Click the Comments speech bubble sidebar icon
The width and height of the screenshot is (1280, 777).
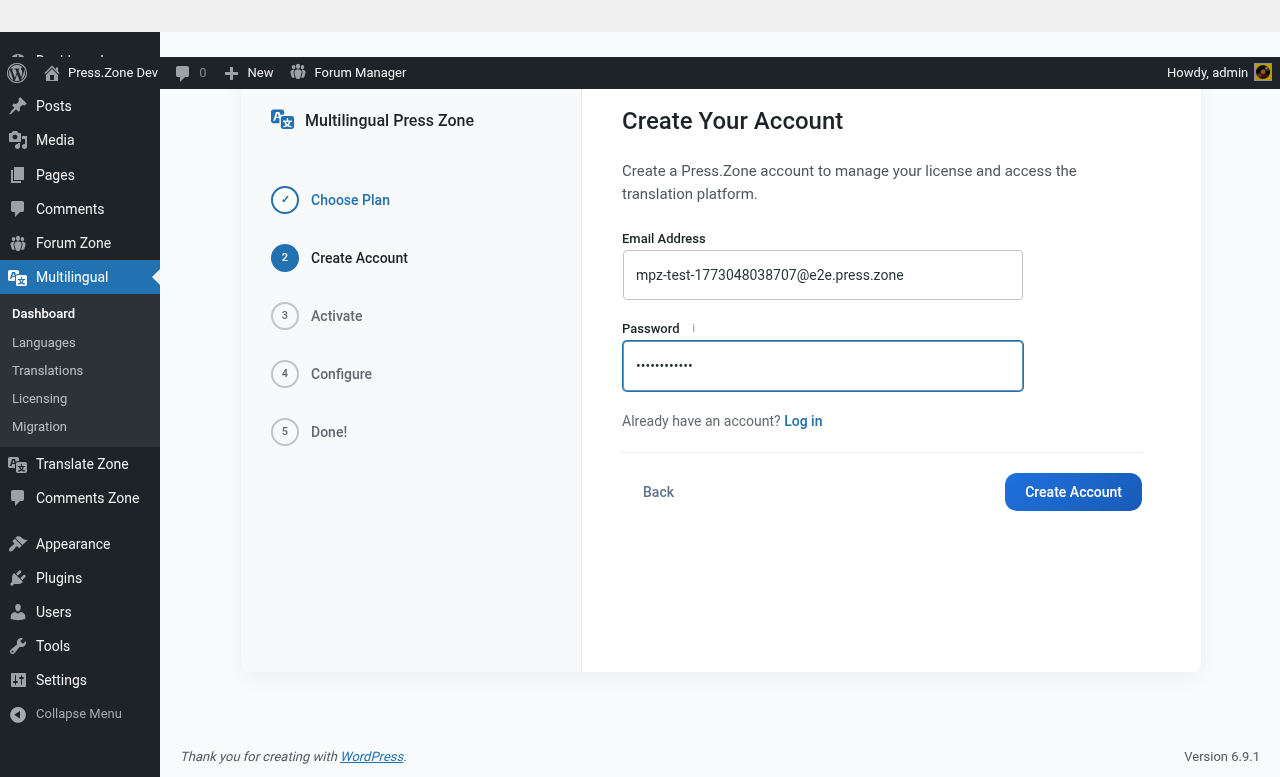pos(18,209)
